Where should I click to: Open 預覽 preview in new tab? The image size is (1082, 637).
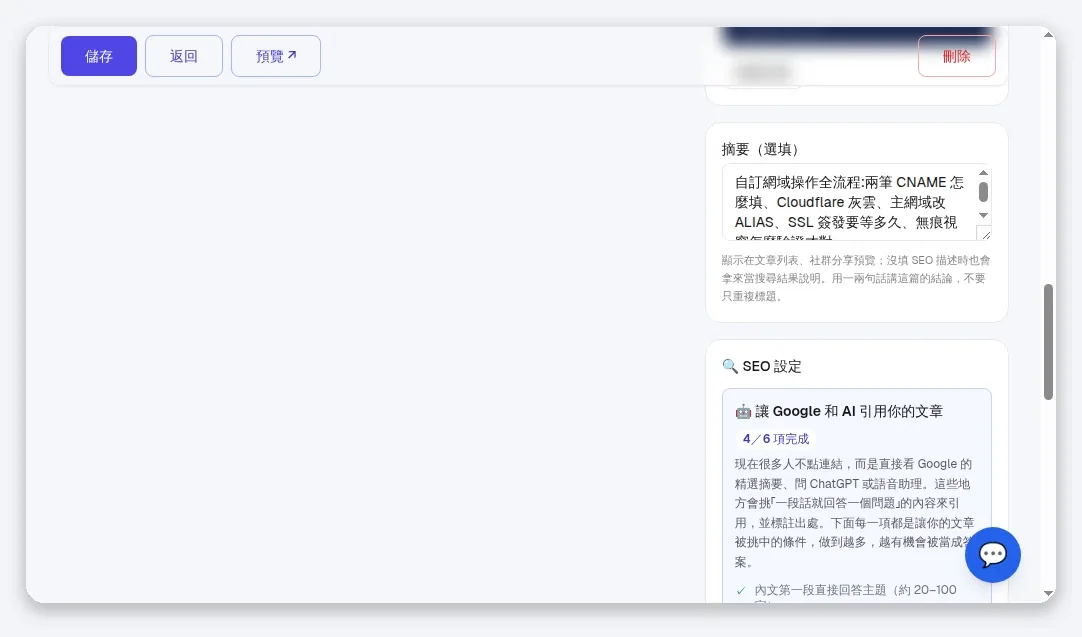[x=275, y=56]
